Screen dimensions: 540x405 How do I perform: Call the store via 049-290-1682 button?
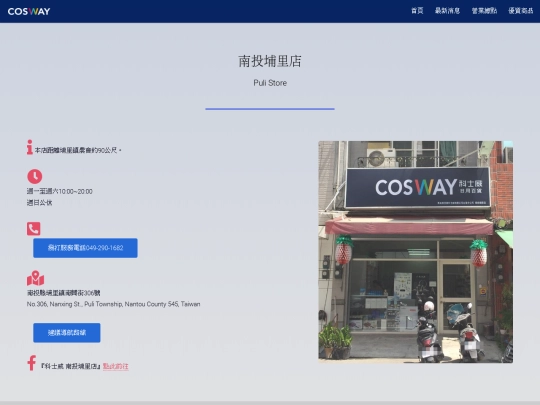pos(85,248)
